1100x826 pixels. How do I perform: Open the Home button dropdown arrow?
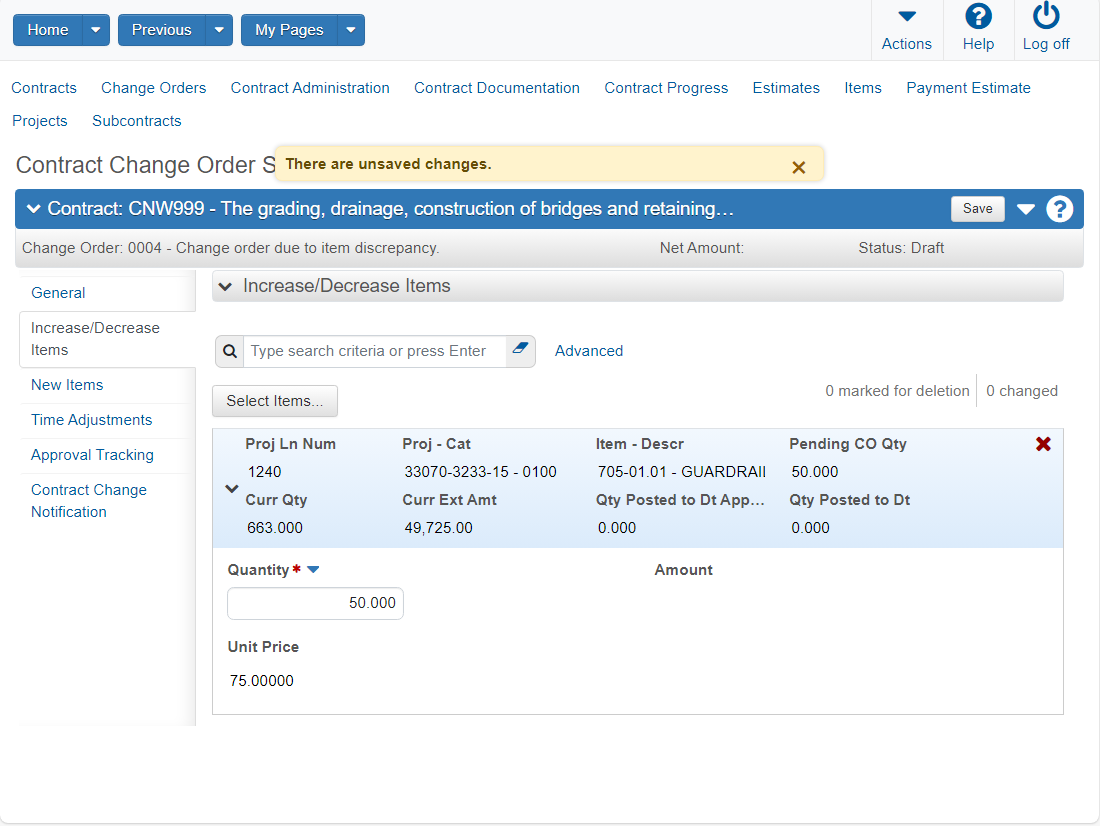(96, 30)
